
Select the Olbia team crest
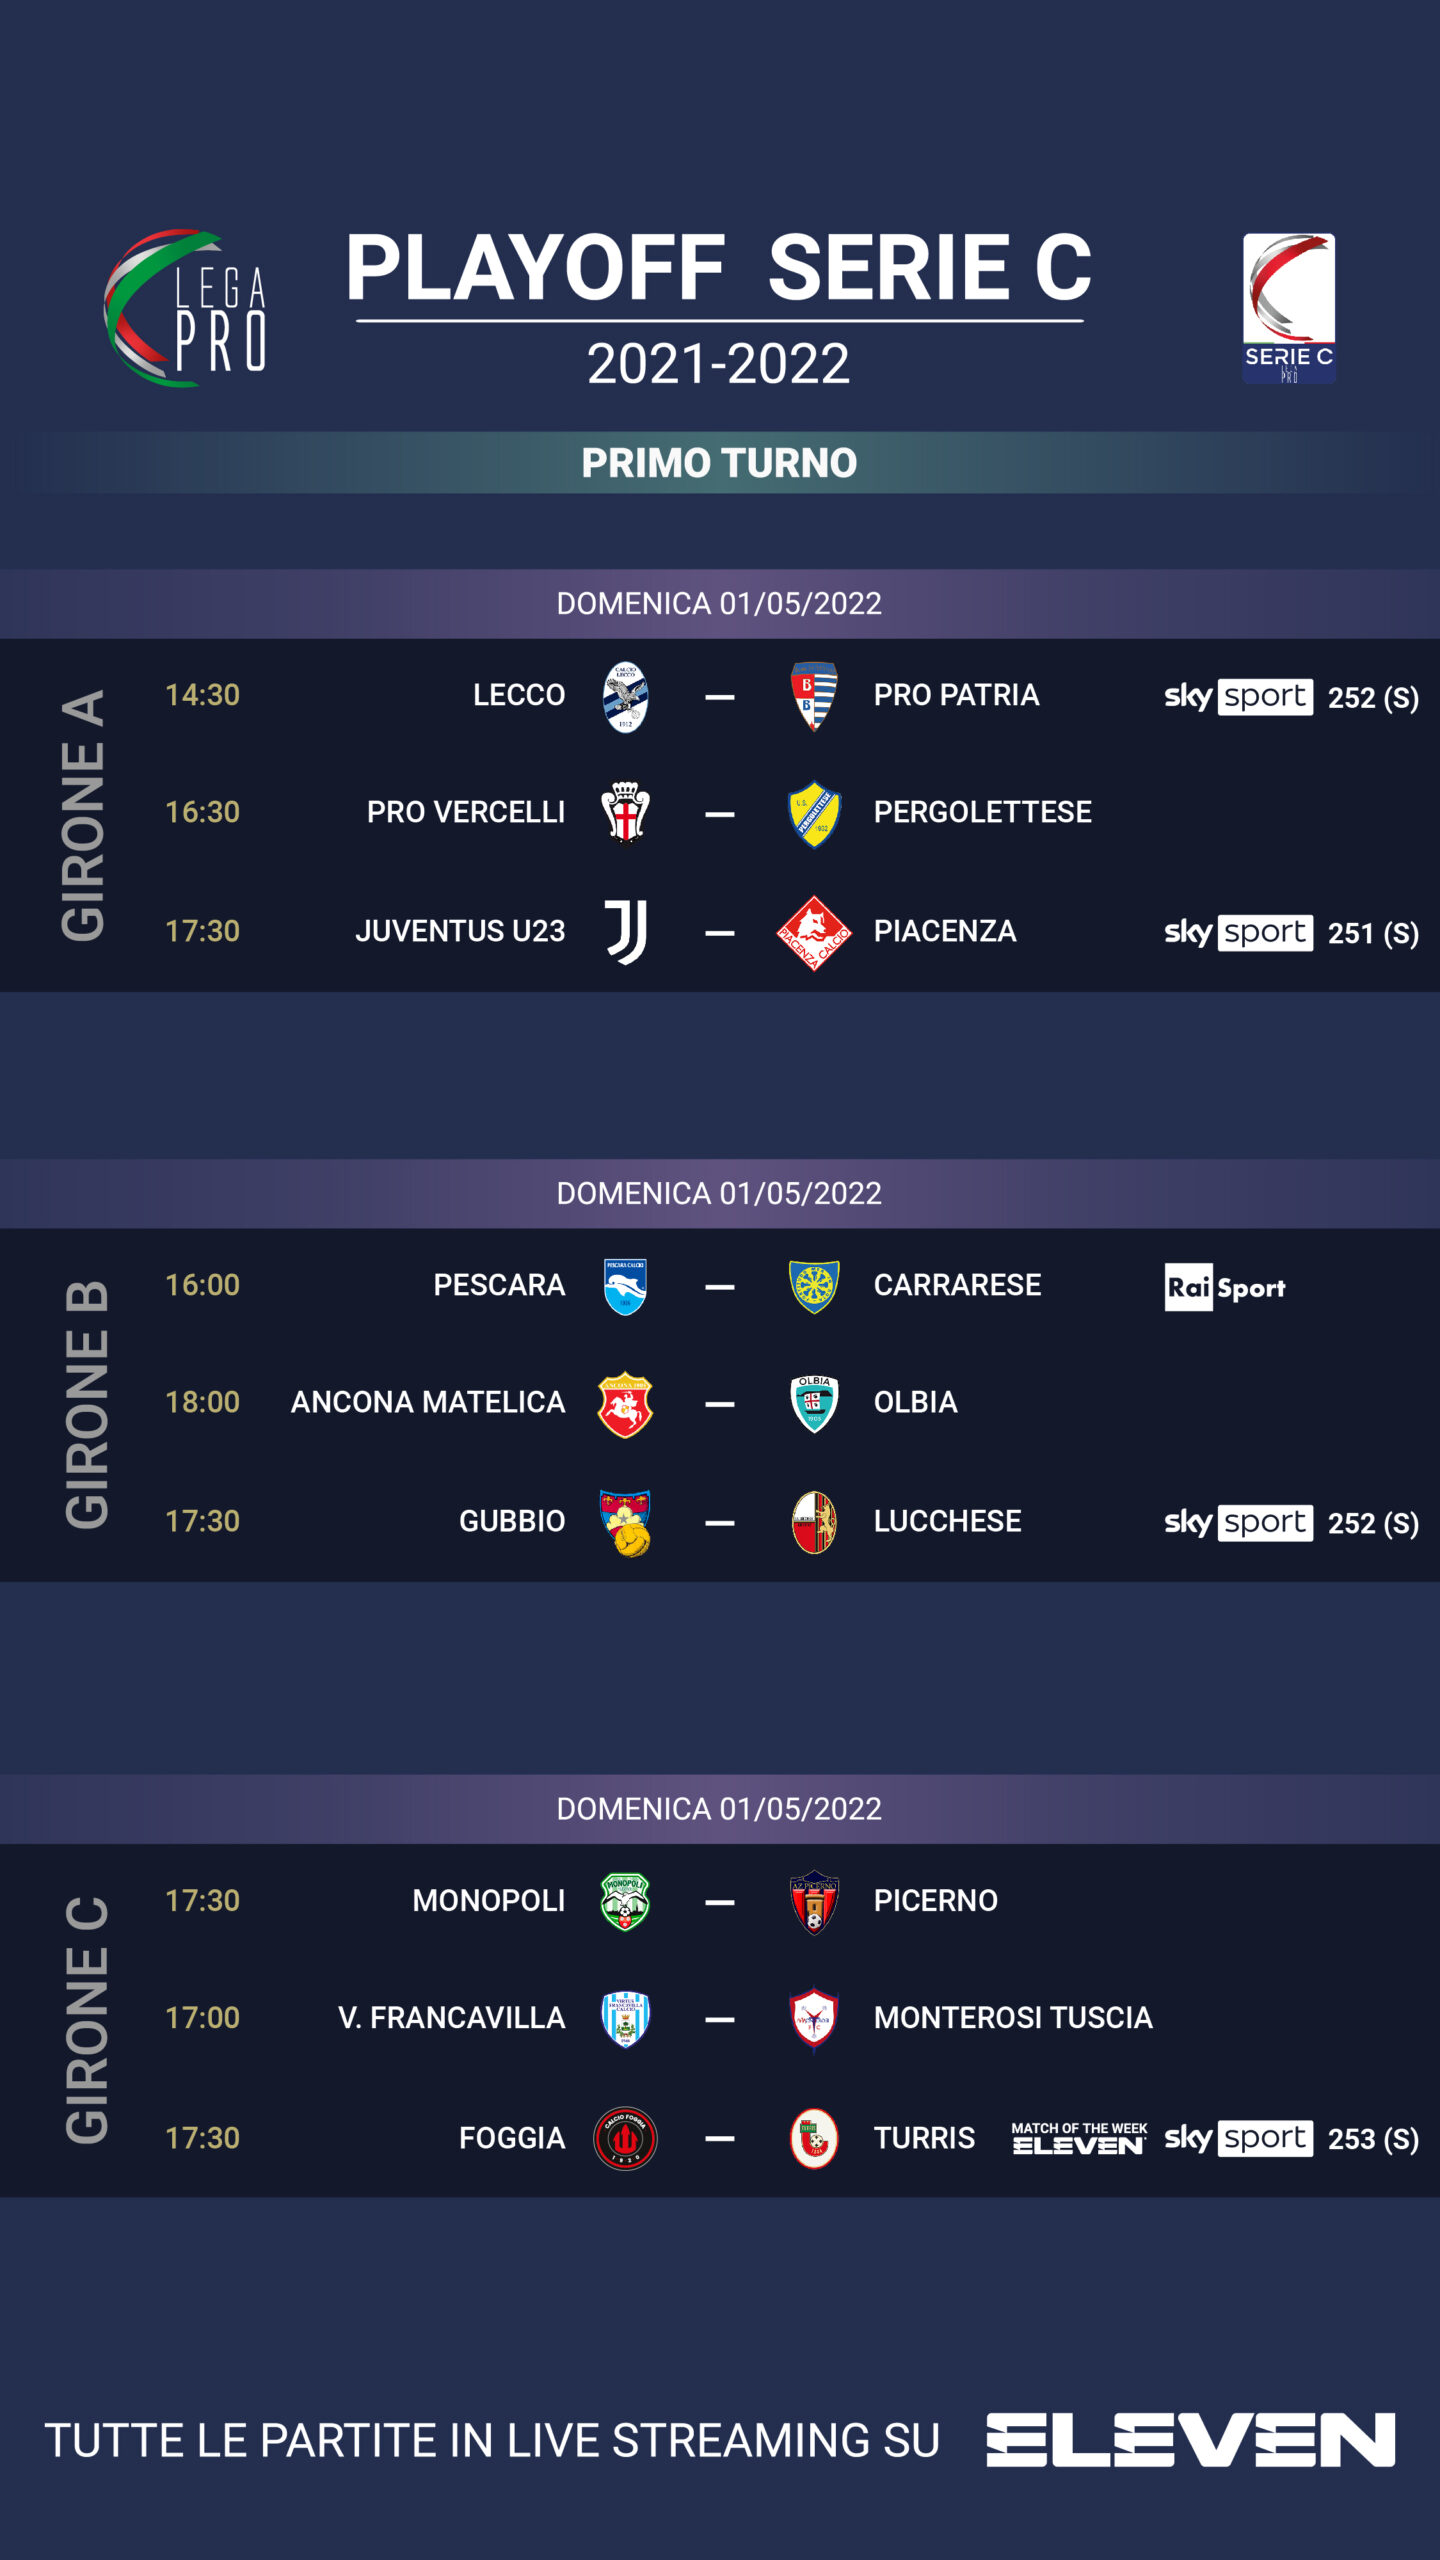814,1403
